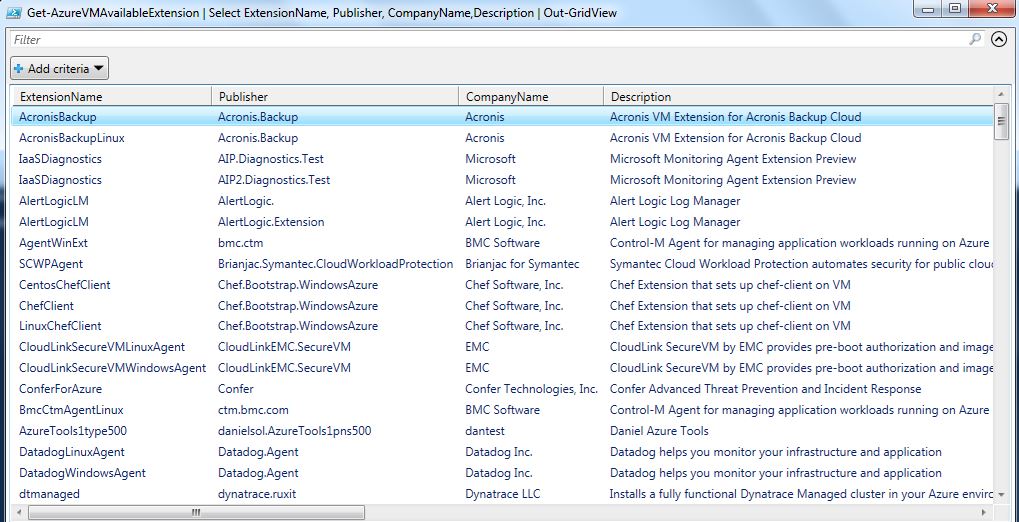This screenshot has height=522, width=1019.
Task: Select the BmcCtmAgentLinux row
Action: pyautogui.click(x=503, y=410)
